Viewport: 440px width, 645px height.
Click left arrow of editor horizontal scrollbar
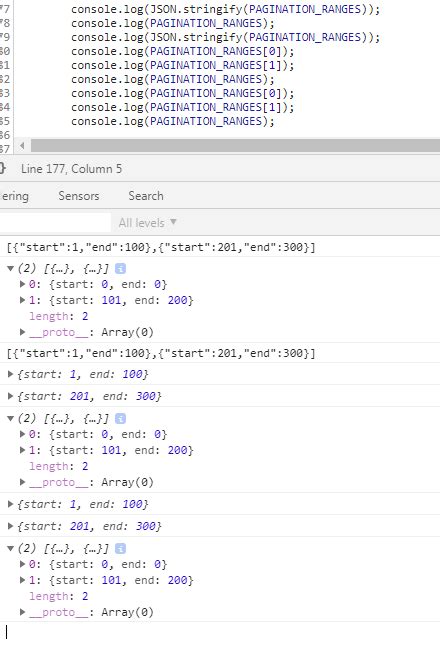(22, 145)
